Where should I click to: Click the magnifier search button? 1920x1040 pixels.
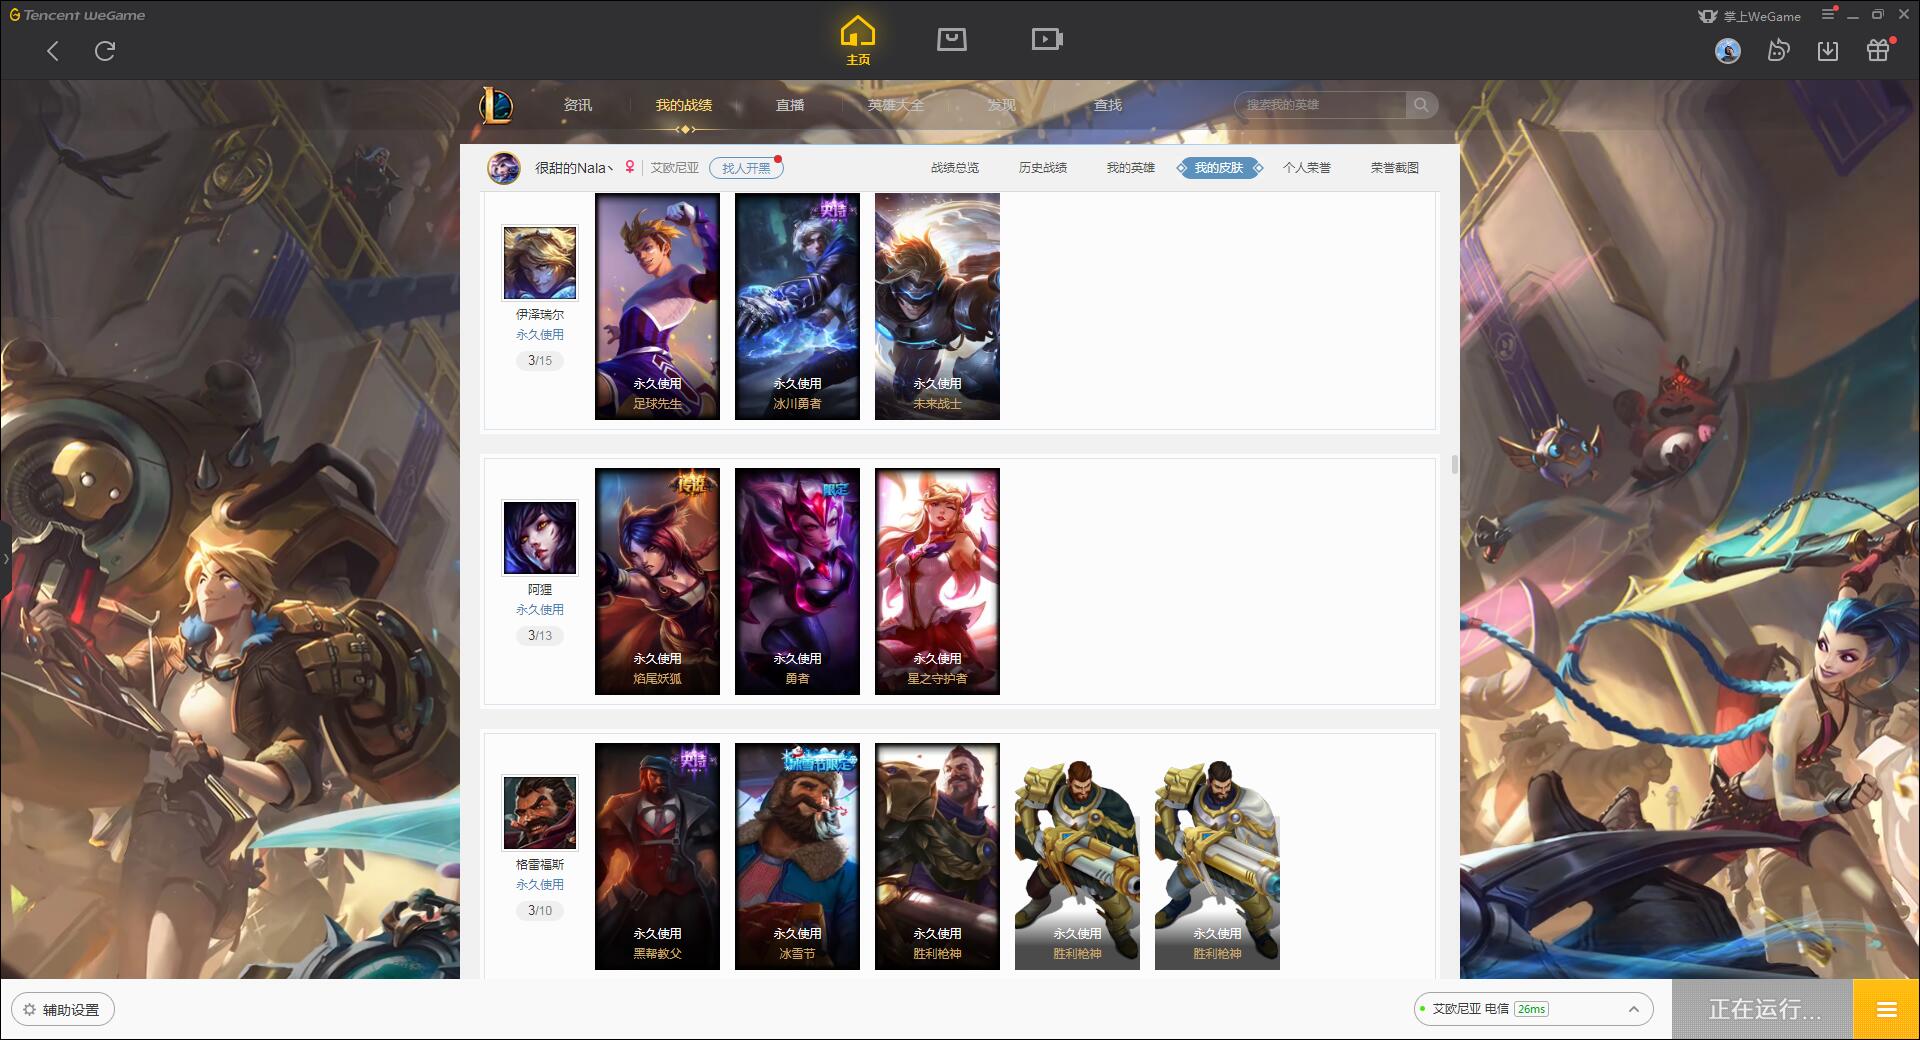(1421, 105)
